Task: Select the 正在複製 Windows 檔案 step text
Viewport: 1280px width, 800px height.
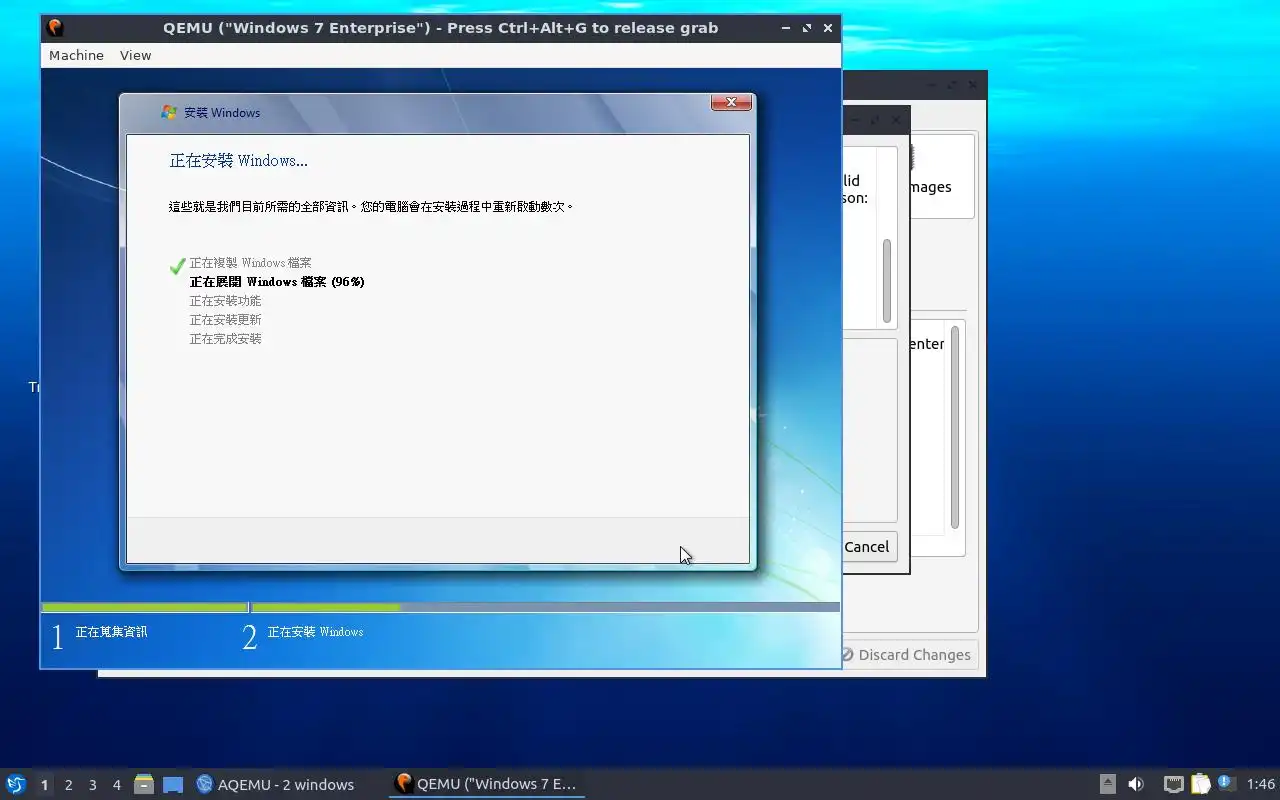Action: (x=250, y=263)
